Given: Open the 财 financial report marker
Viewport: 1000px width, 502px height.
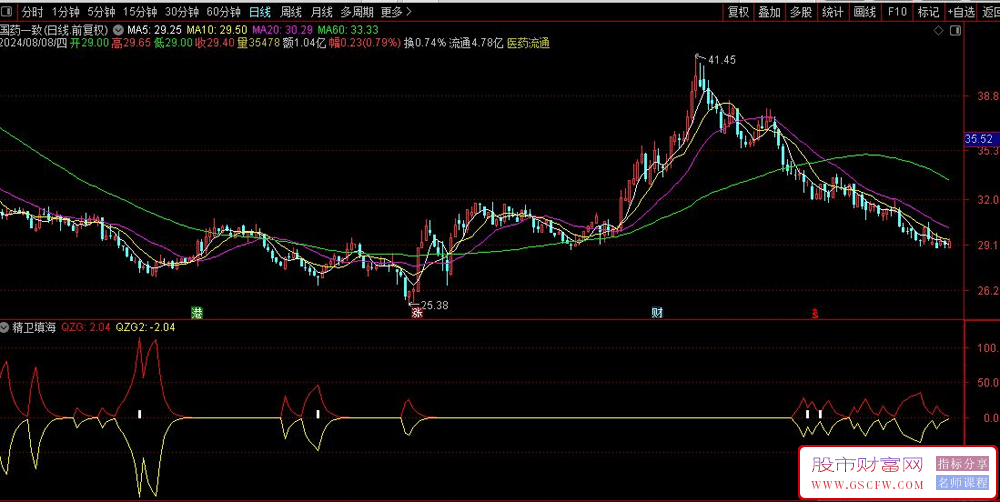Looking at the screenshot, I should [656, 313].
